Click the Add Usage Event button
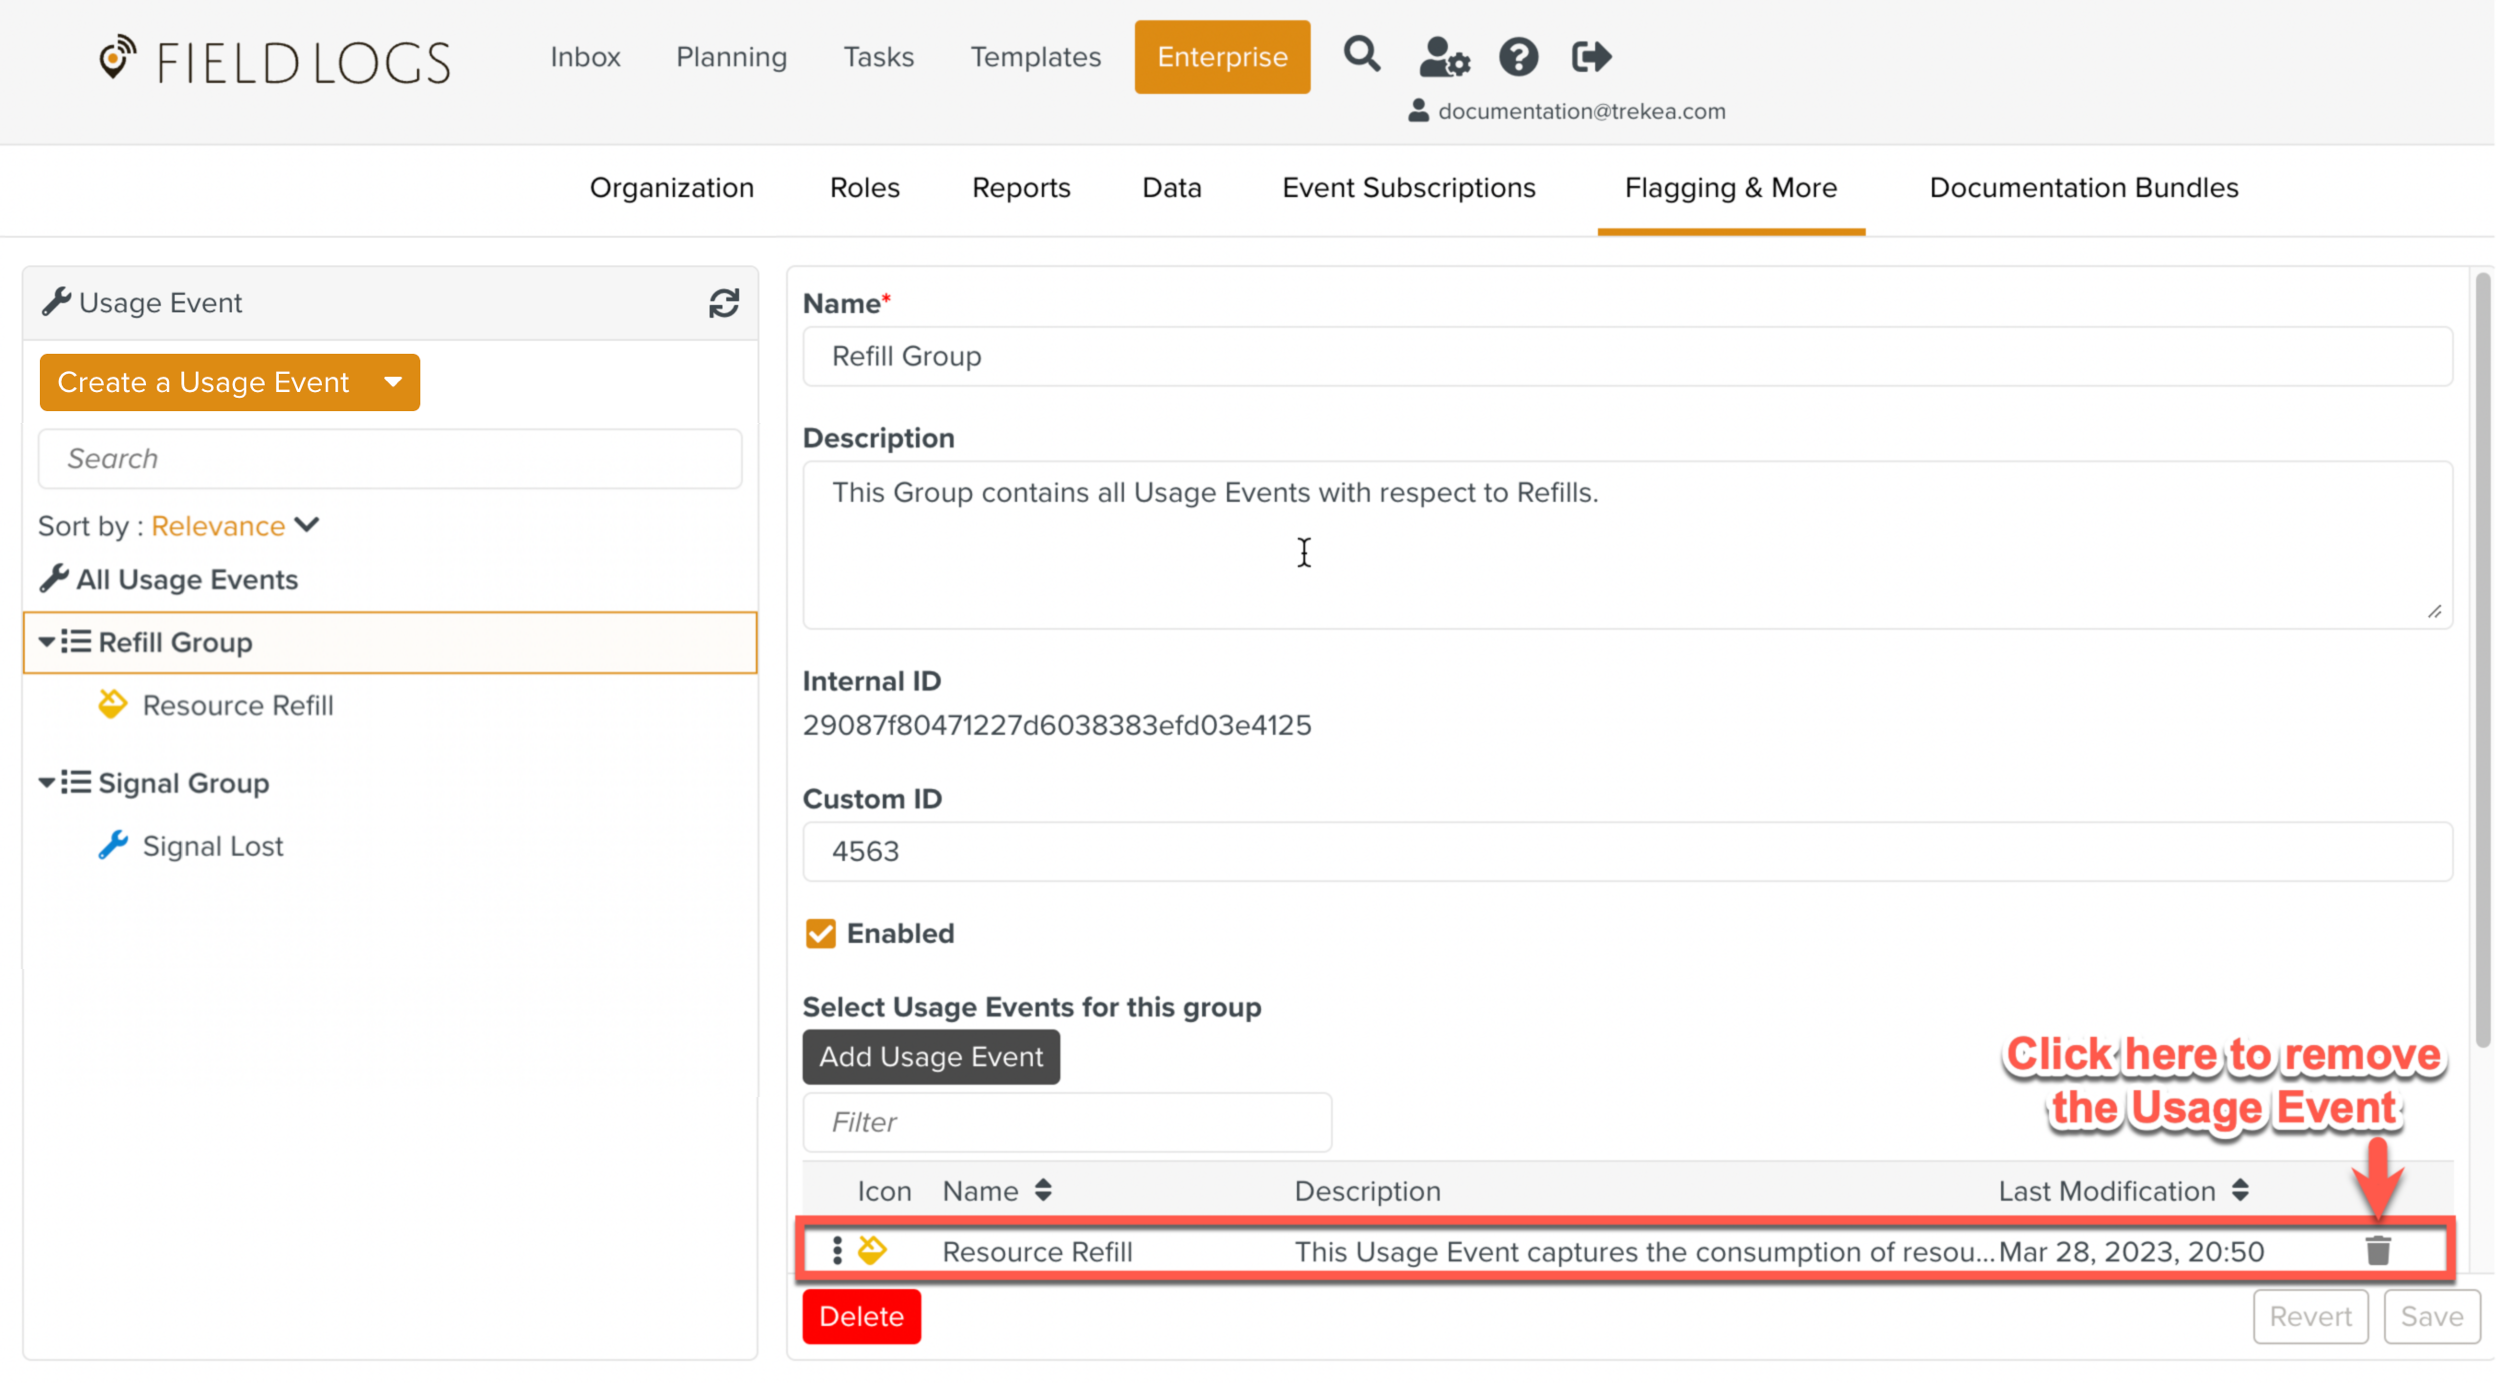 pos(930,1057)
